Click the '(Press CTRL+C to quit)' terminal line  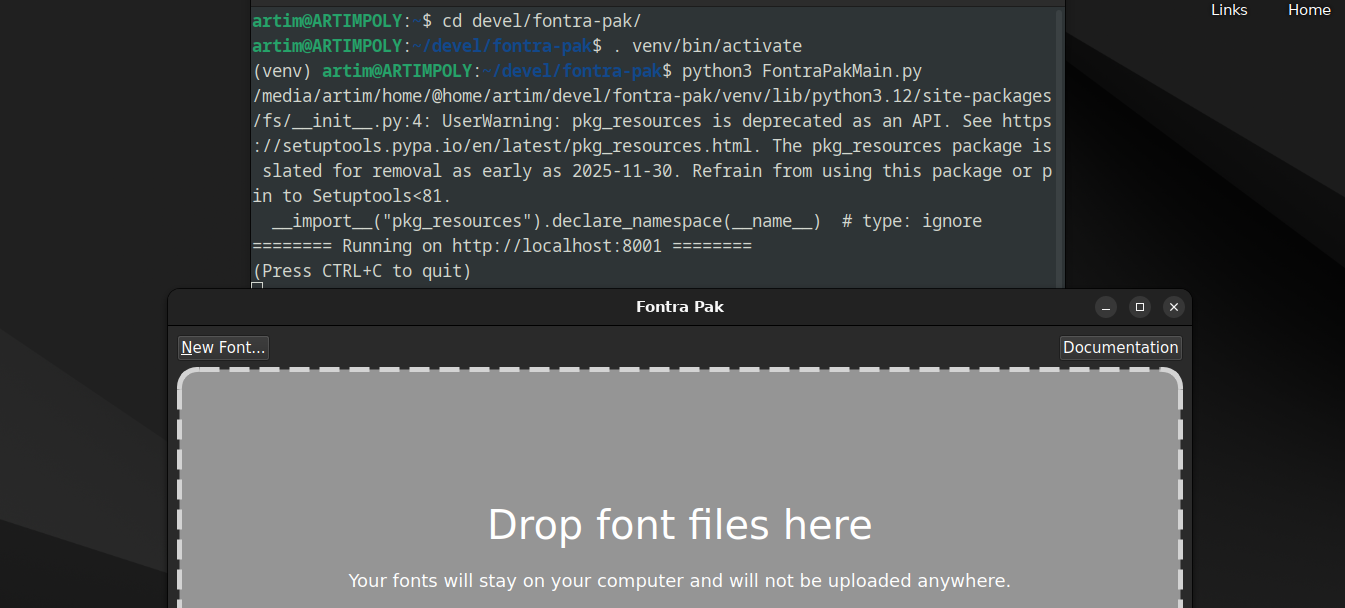click(362, 271)
